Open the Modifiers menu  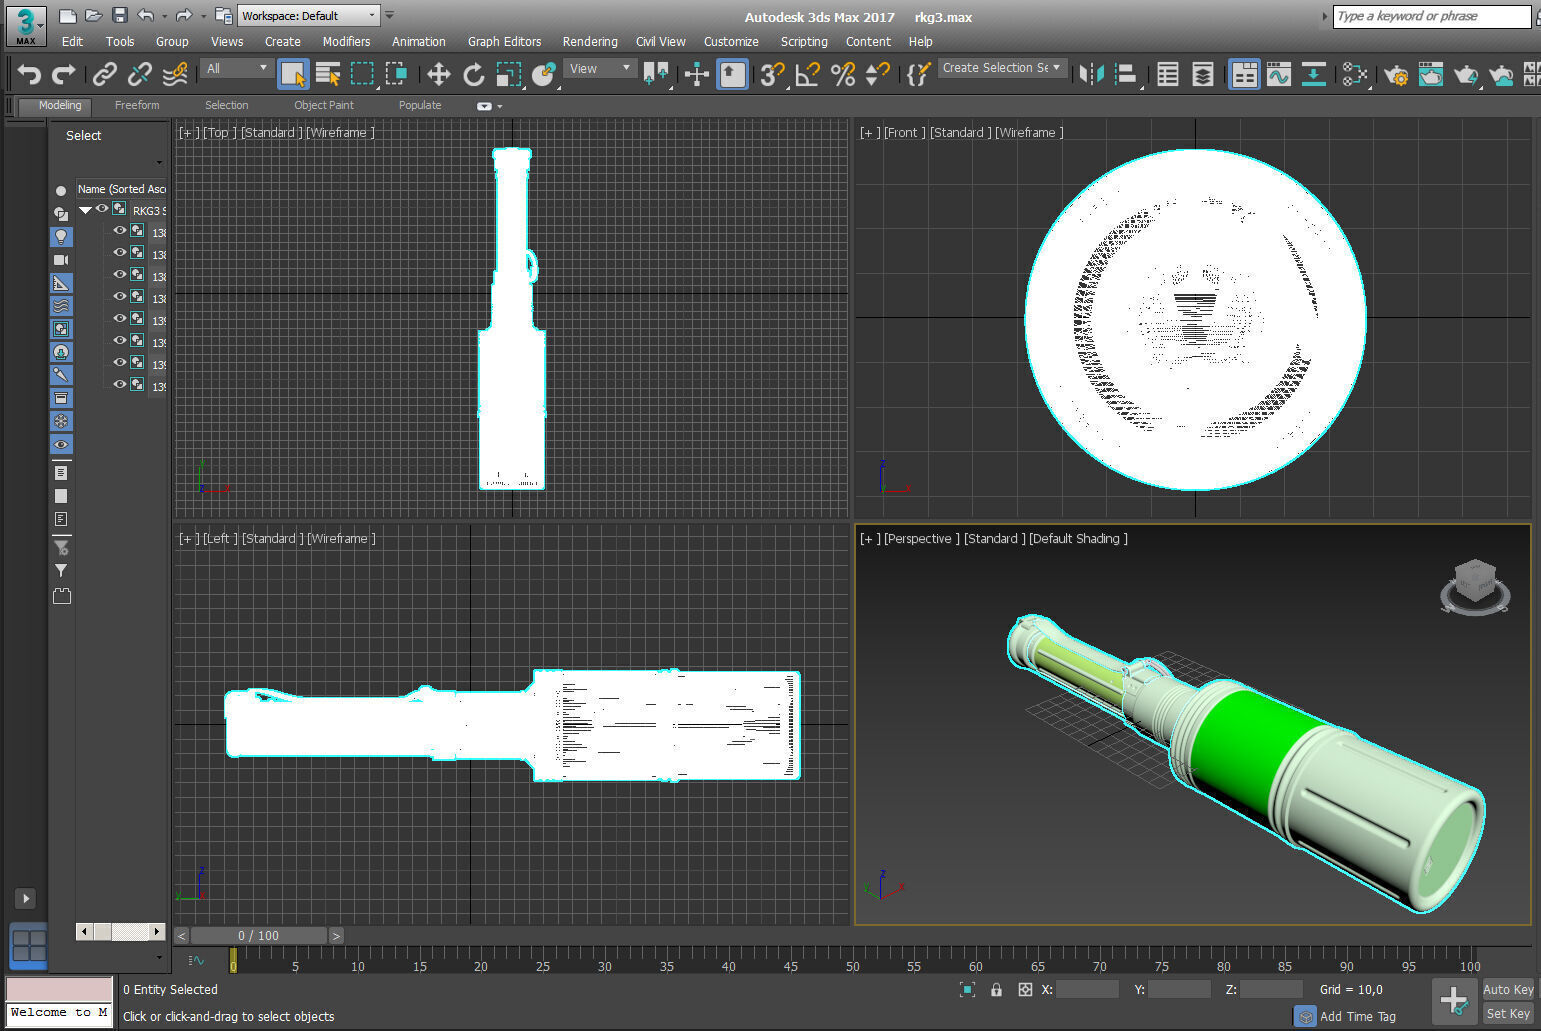pyautogui.click(x=346, y=42)
